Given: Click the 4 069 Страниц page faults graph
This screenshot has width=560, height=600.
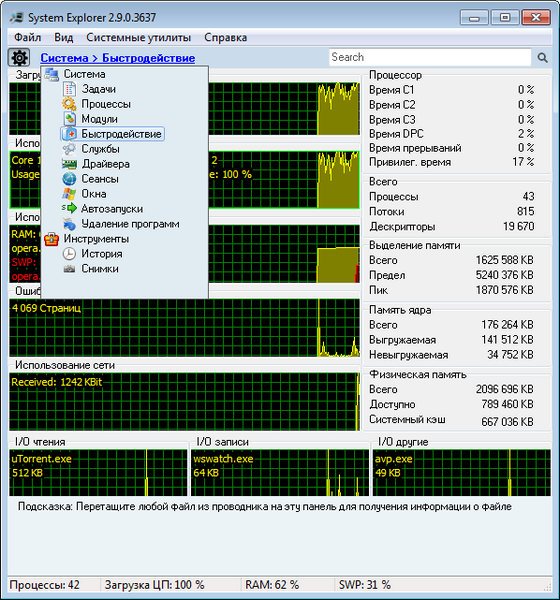Looking at the screenshot, I should click(184, 328).
